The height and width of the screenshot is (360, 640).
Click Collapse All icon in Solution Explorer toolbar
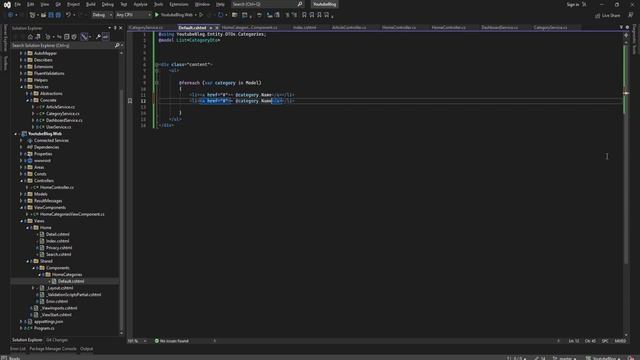[67, 37]
